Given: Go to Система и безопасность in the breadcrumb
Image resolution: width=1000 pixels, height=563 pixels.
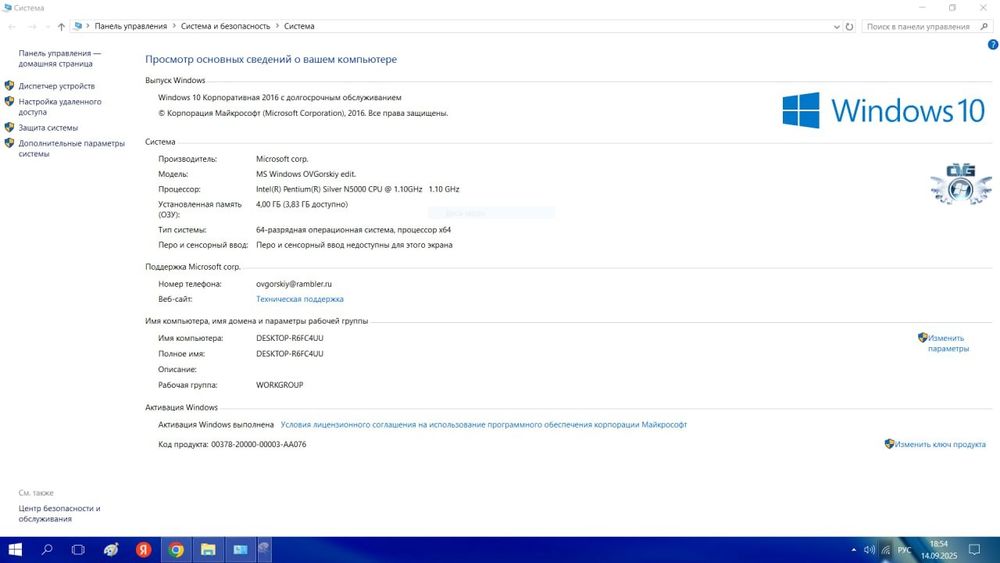Looking at the screenshot, I should [226, 26].
